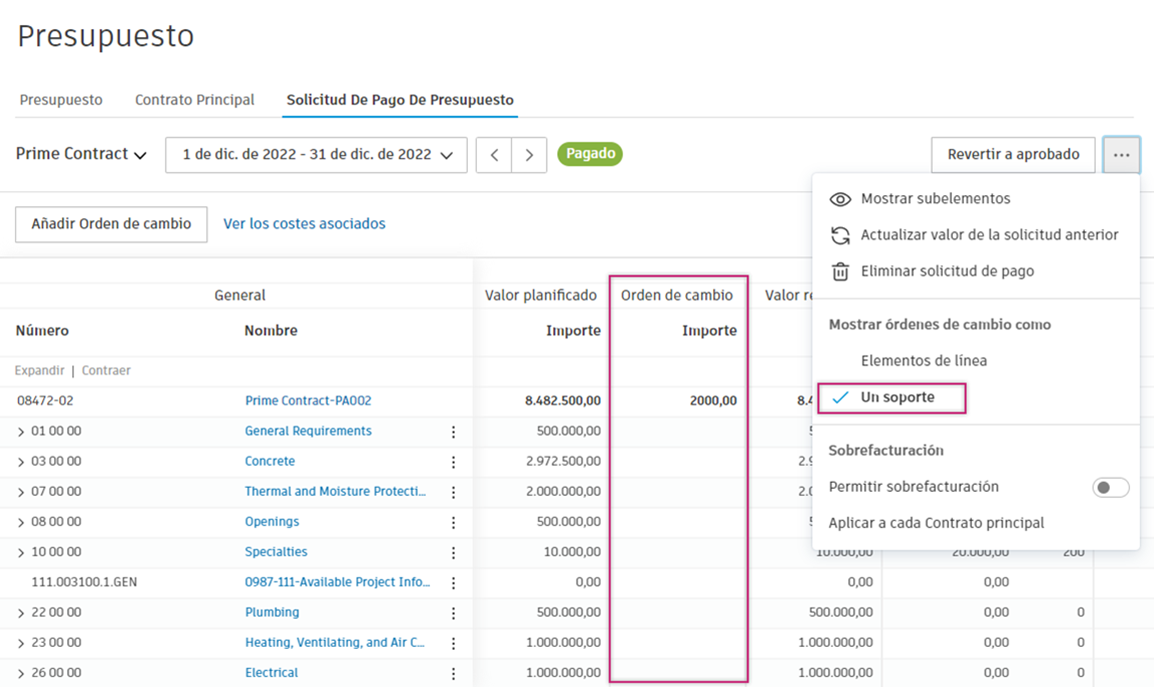Expand row 03 00 00
Viewport: 1154px width, 687px height.
click(21, 462)
